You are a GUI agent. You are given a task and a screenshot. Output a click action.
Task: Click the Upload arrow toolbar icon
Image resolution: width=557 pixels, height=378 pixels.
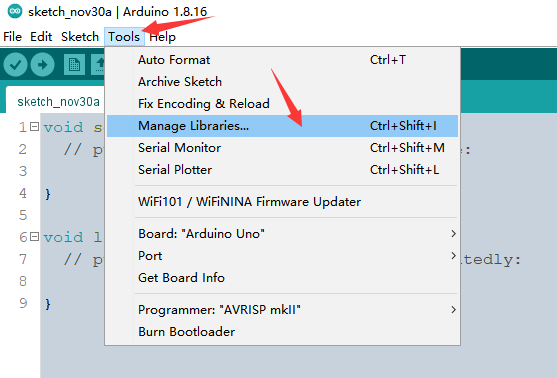[x=42, y=65]
